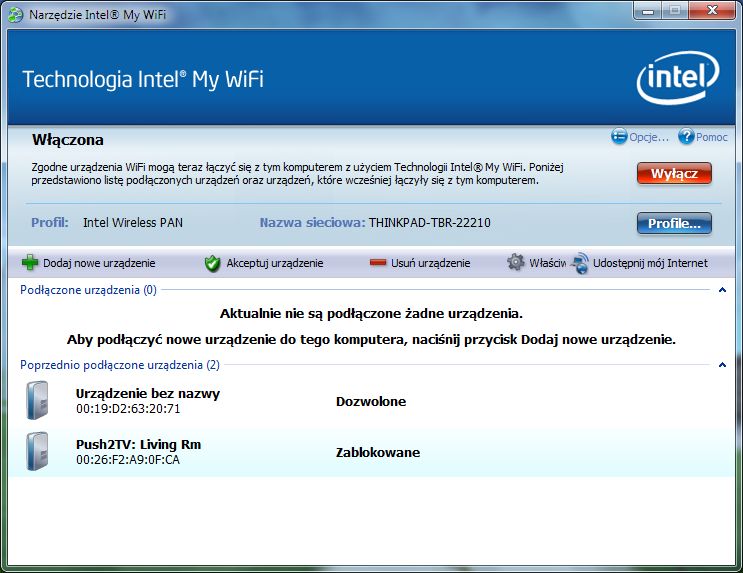Screen dimensions: 743x573
Task: Click the green plus add device icon
Action: pyautogui.click(x=30, y=262)
